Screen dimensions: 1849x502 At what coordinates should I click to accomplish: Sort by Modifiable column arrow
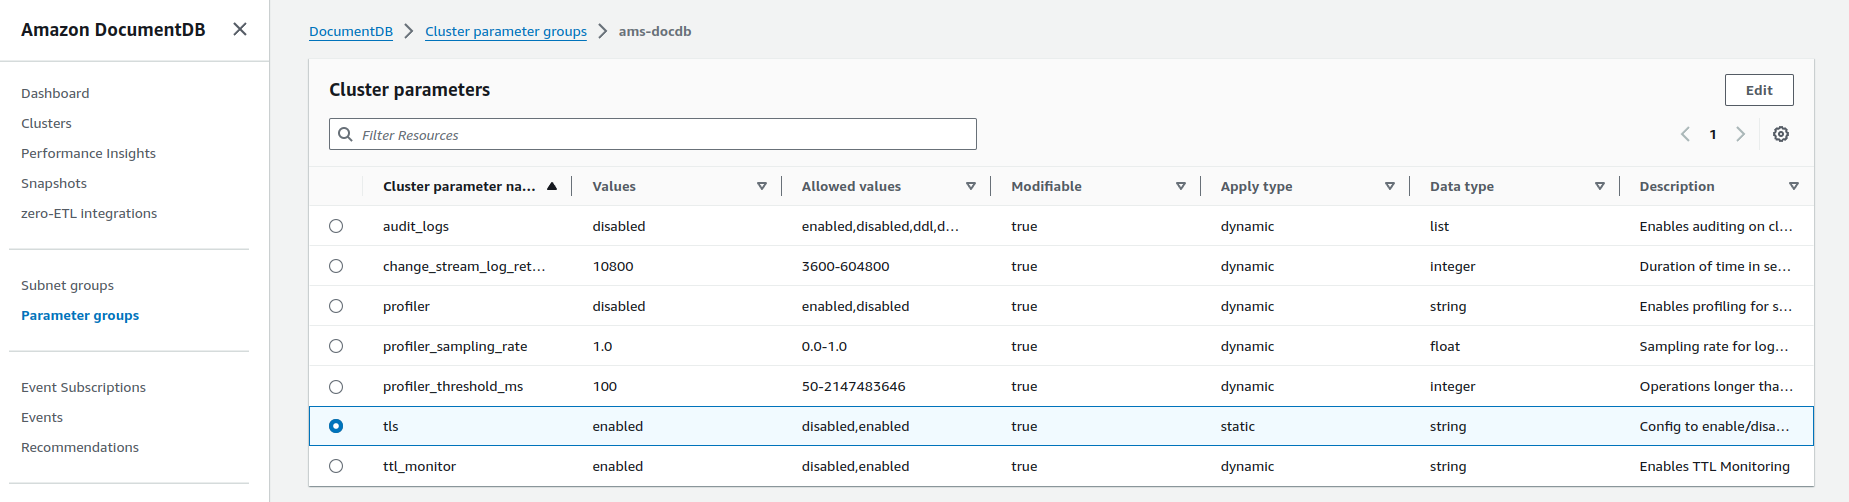[x=1181, y=186]
